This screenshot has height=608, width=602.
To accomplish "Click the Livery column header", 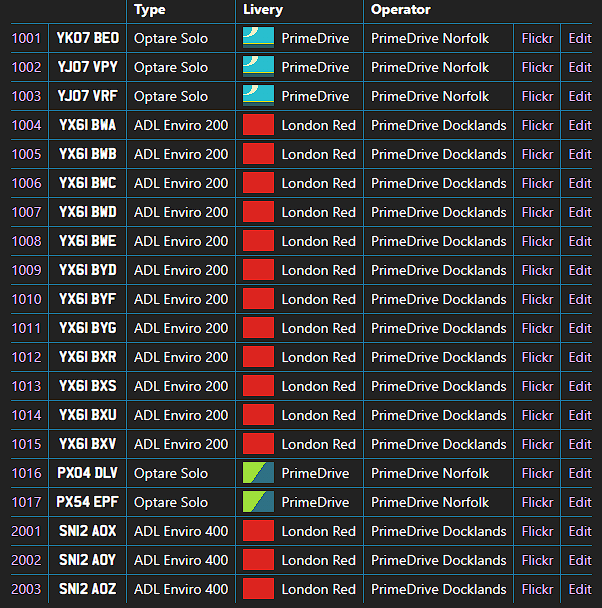I will 263,9.
